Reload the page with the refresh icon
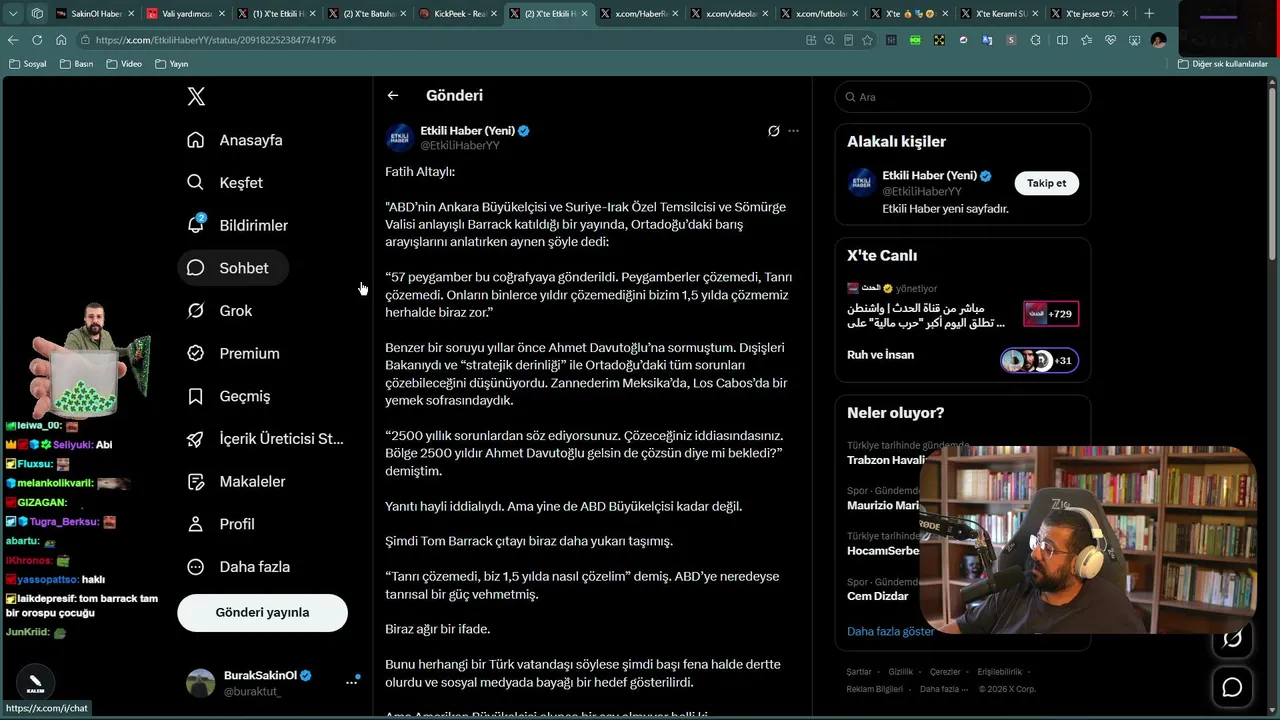This screenshot has height=720, width=1280. click(37, 40)
